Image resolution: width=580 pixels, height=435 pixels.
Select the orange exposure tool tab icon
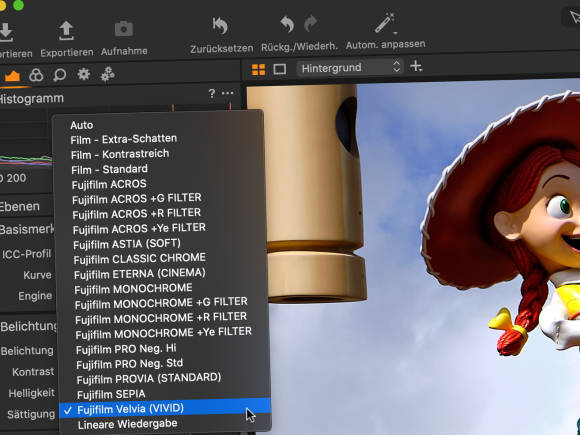[12, 76]
